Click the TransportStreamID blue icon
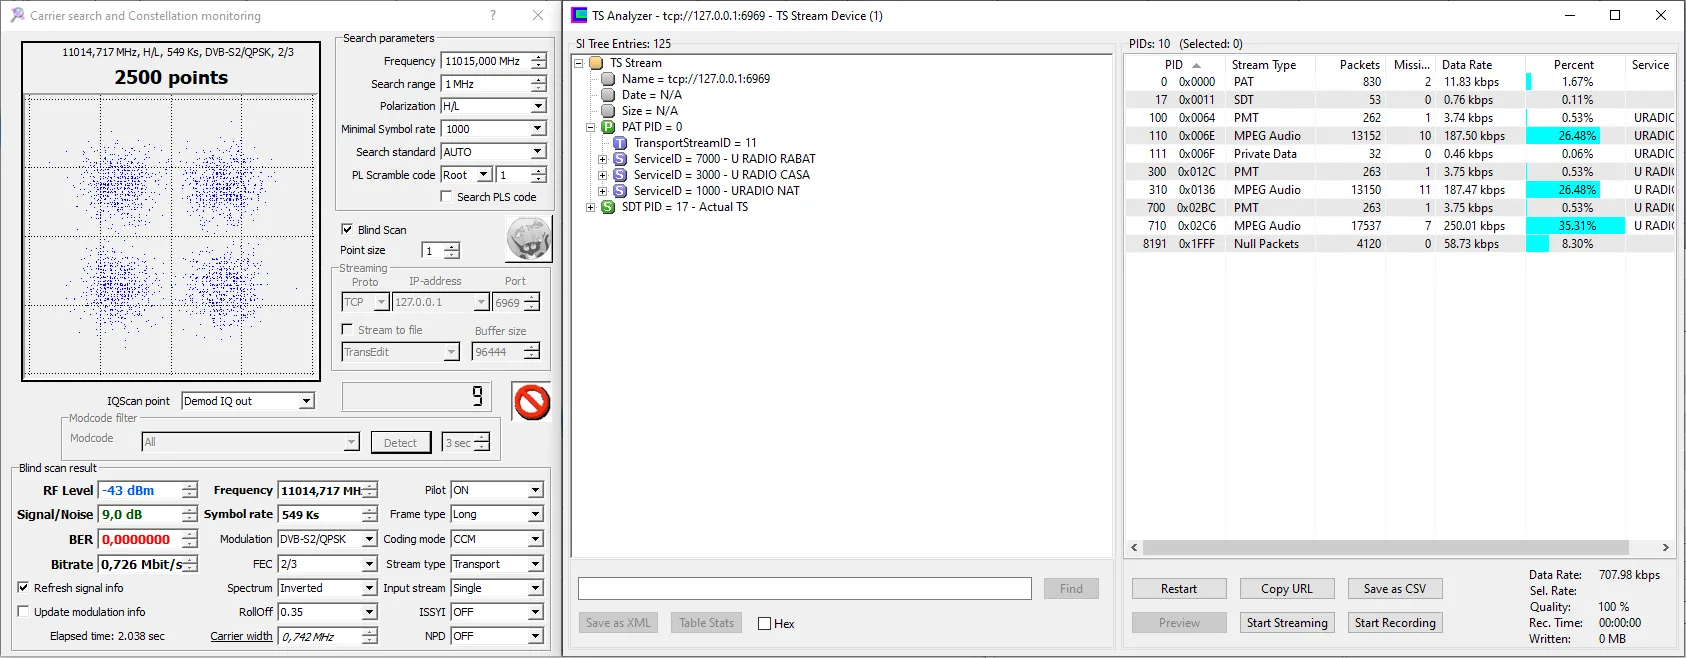The width and height of the screenshot is (1686, 658). click(620, 143)
